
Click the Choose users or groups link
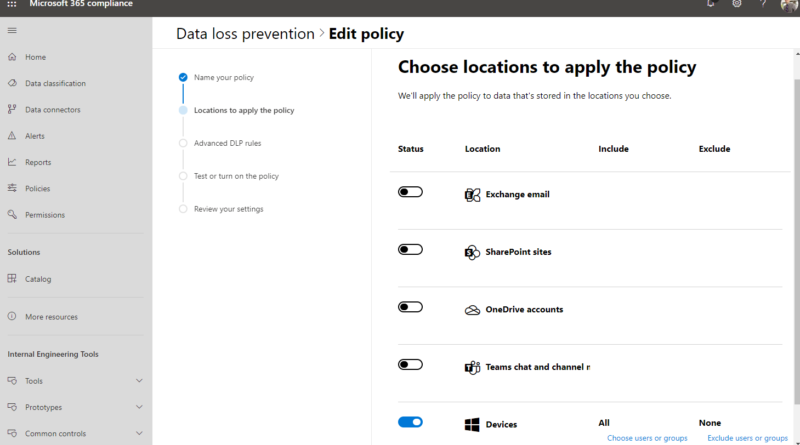(647, 438)
